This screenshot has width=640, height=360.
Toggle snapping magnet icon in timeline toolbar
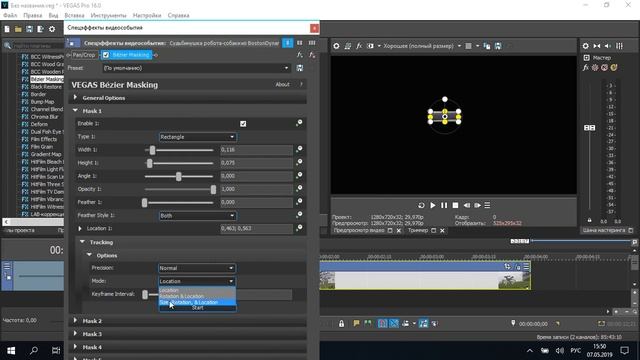point(382,324)
